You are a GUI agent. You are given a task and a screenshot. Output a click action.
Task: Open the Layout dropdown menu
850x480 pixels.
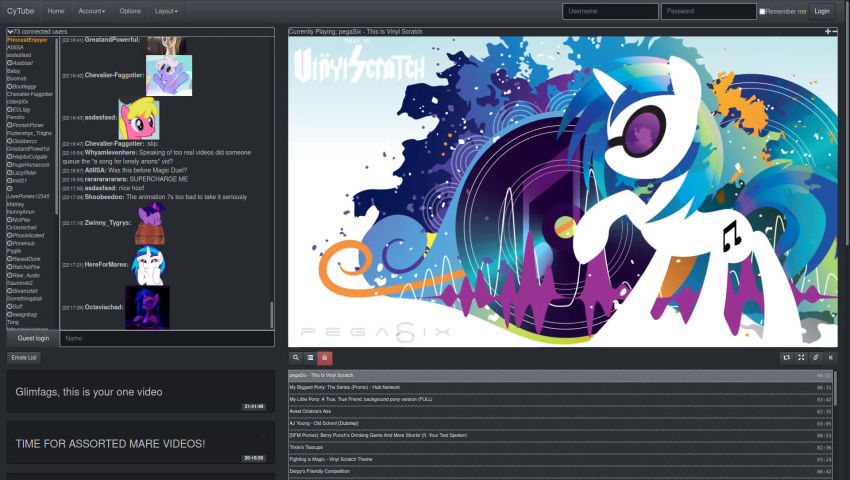tap(166, 11)
